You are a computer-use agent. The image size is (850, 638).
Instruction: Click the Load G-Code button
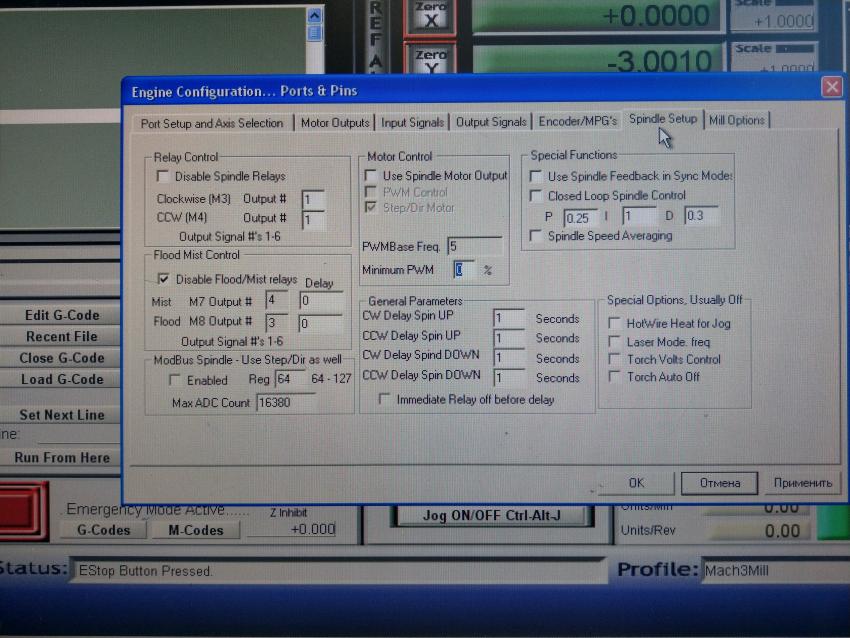pyautogui.click(x=62, y=380)
